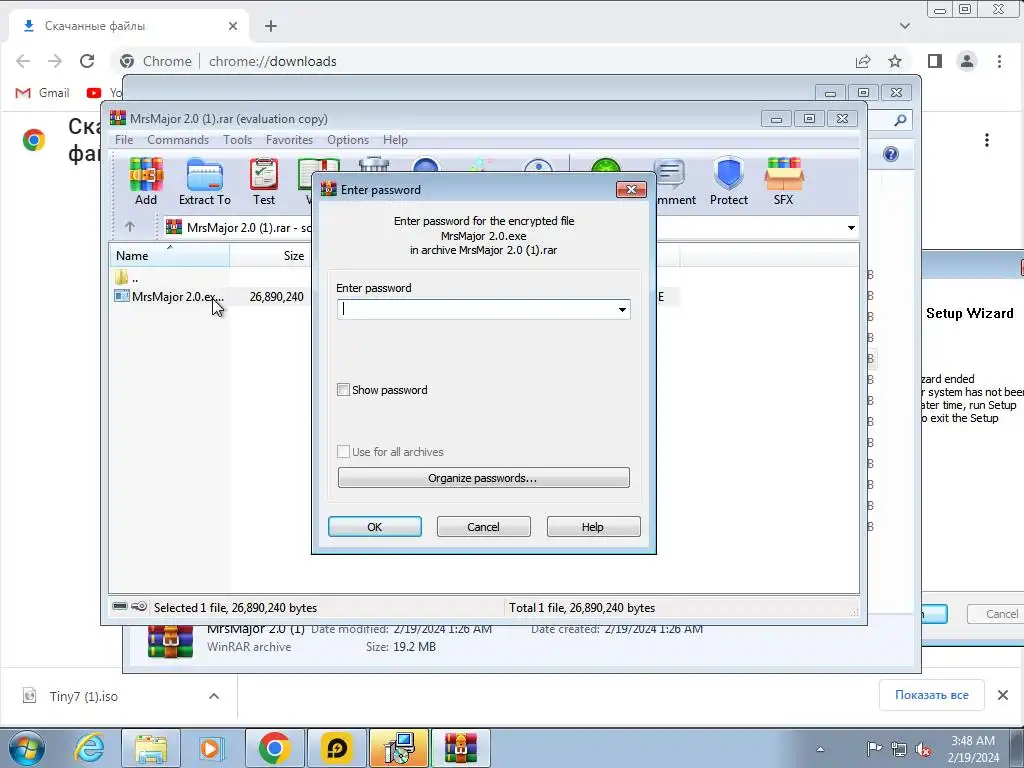Click the search magnifier in Explorer window
Image resolution: width=1024 pixels, height=768 pixels.
[900, 120]
